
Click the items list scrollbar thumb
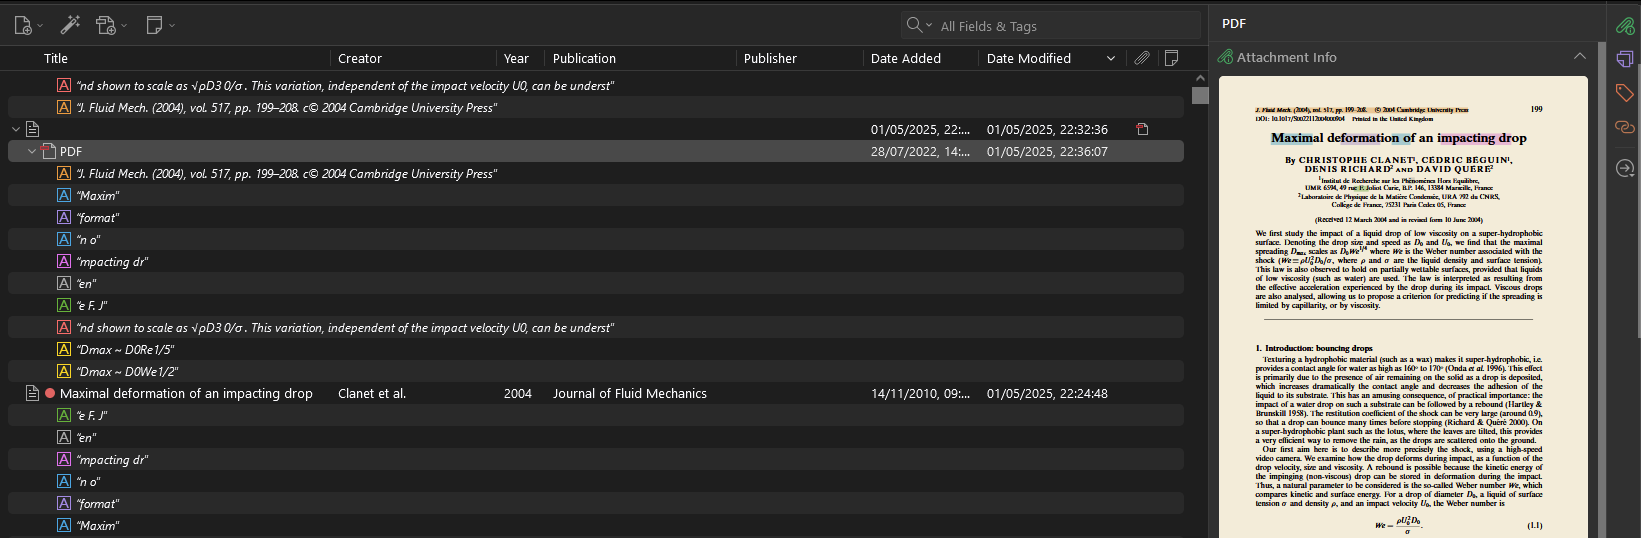pos(1200,96)
